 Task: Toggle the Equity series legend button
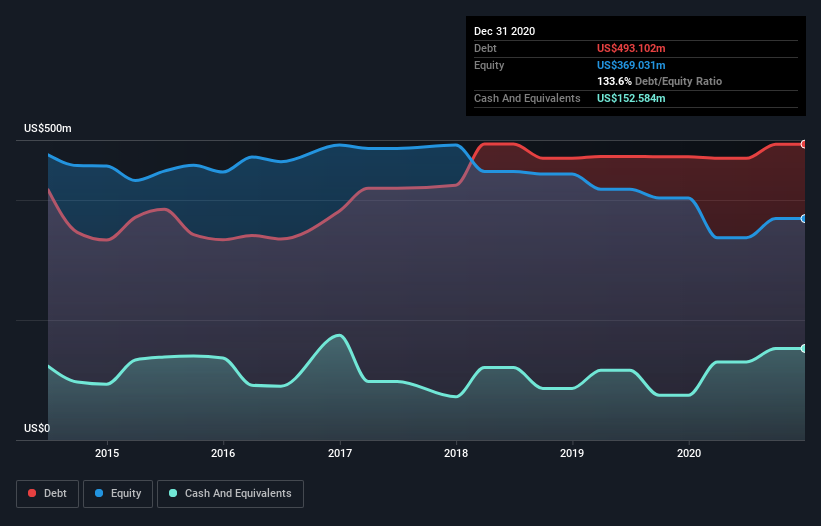point(118,494)
